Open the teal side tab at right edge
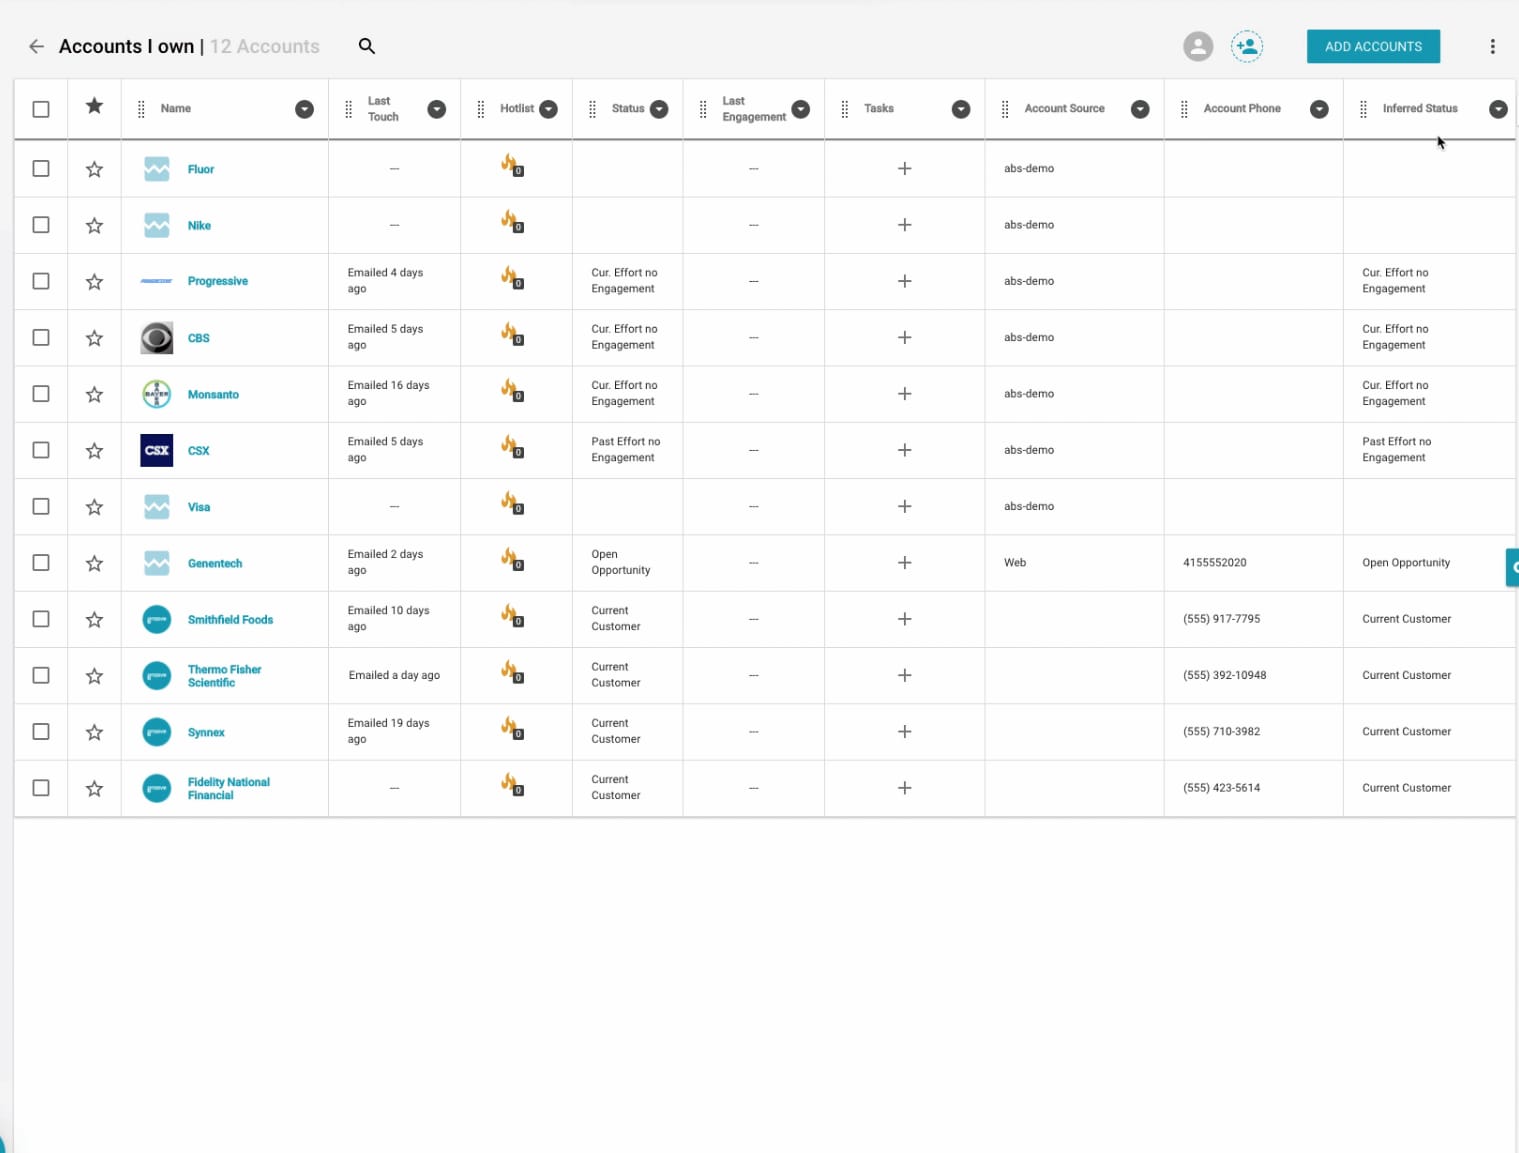1519x1153 pixels. point(1512,567)
